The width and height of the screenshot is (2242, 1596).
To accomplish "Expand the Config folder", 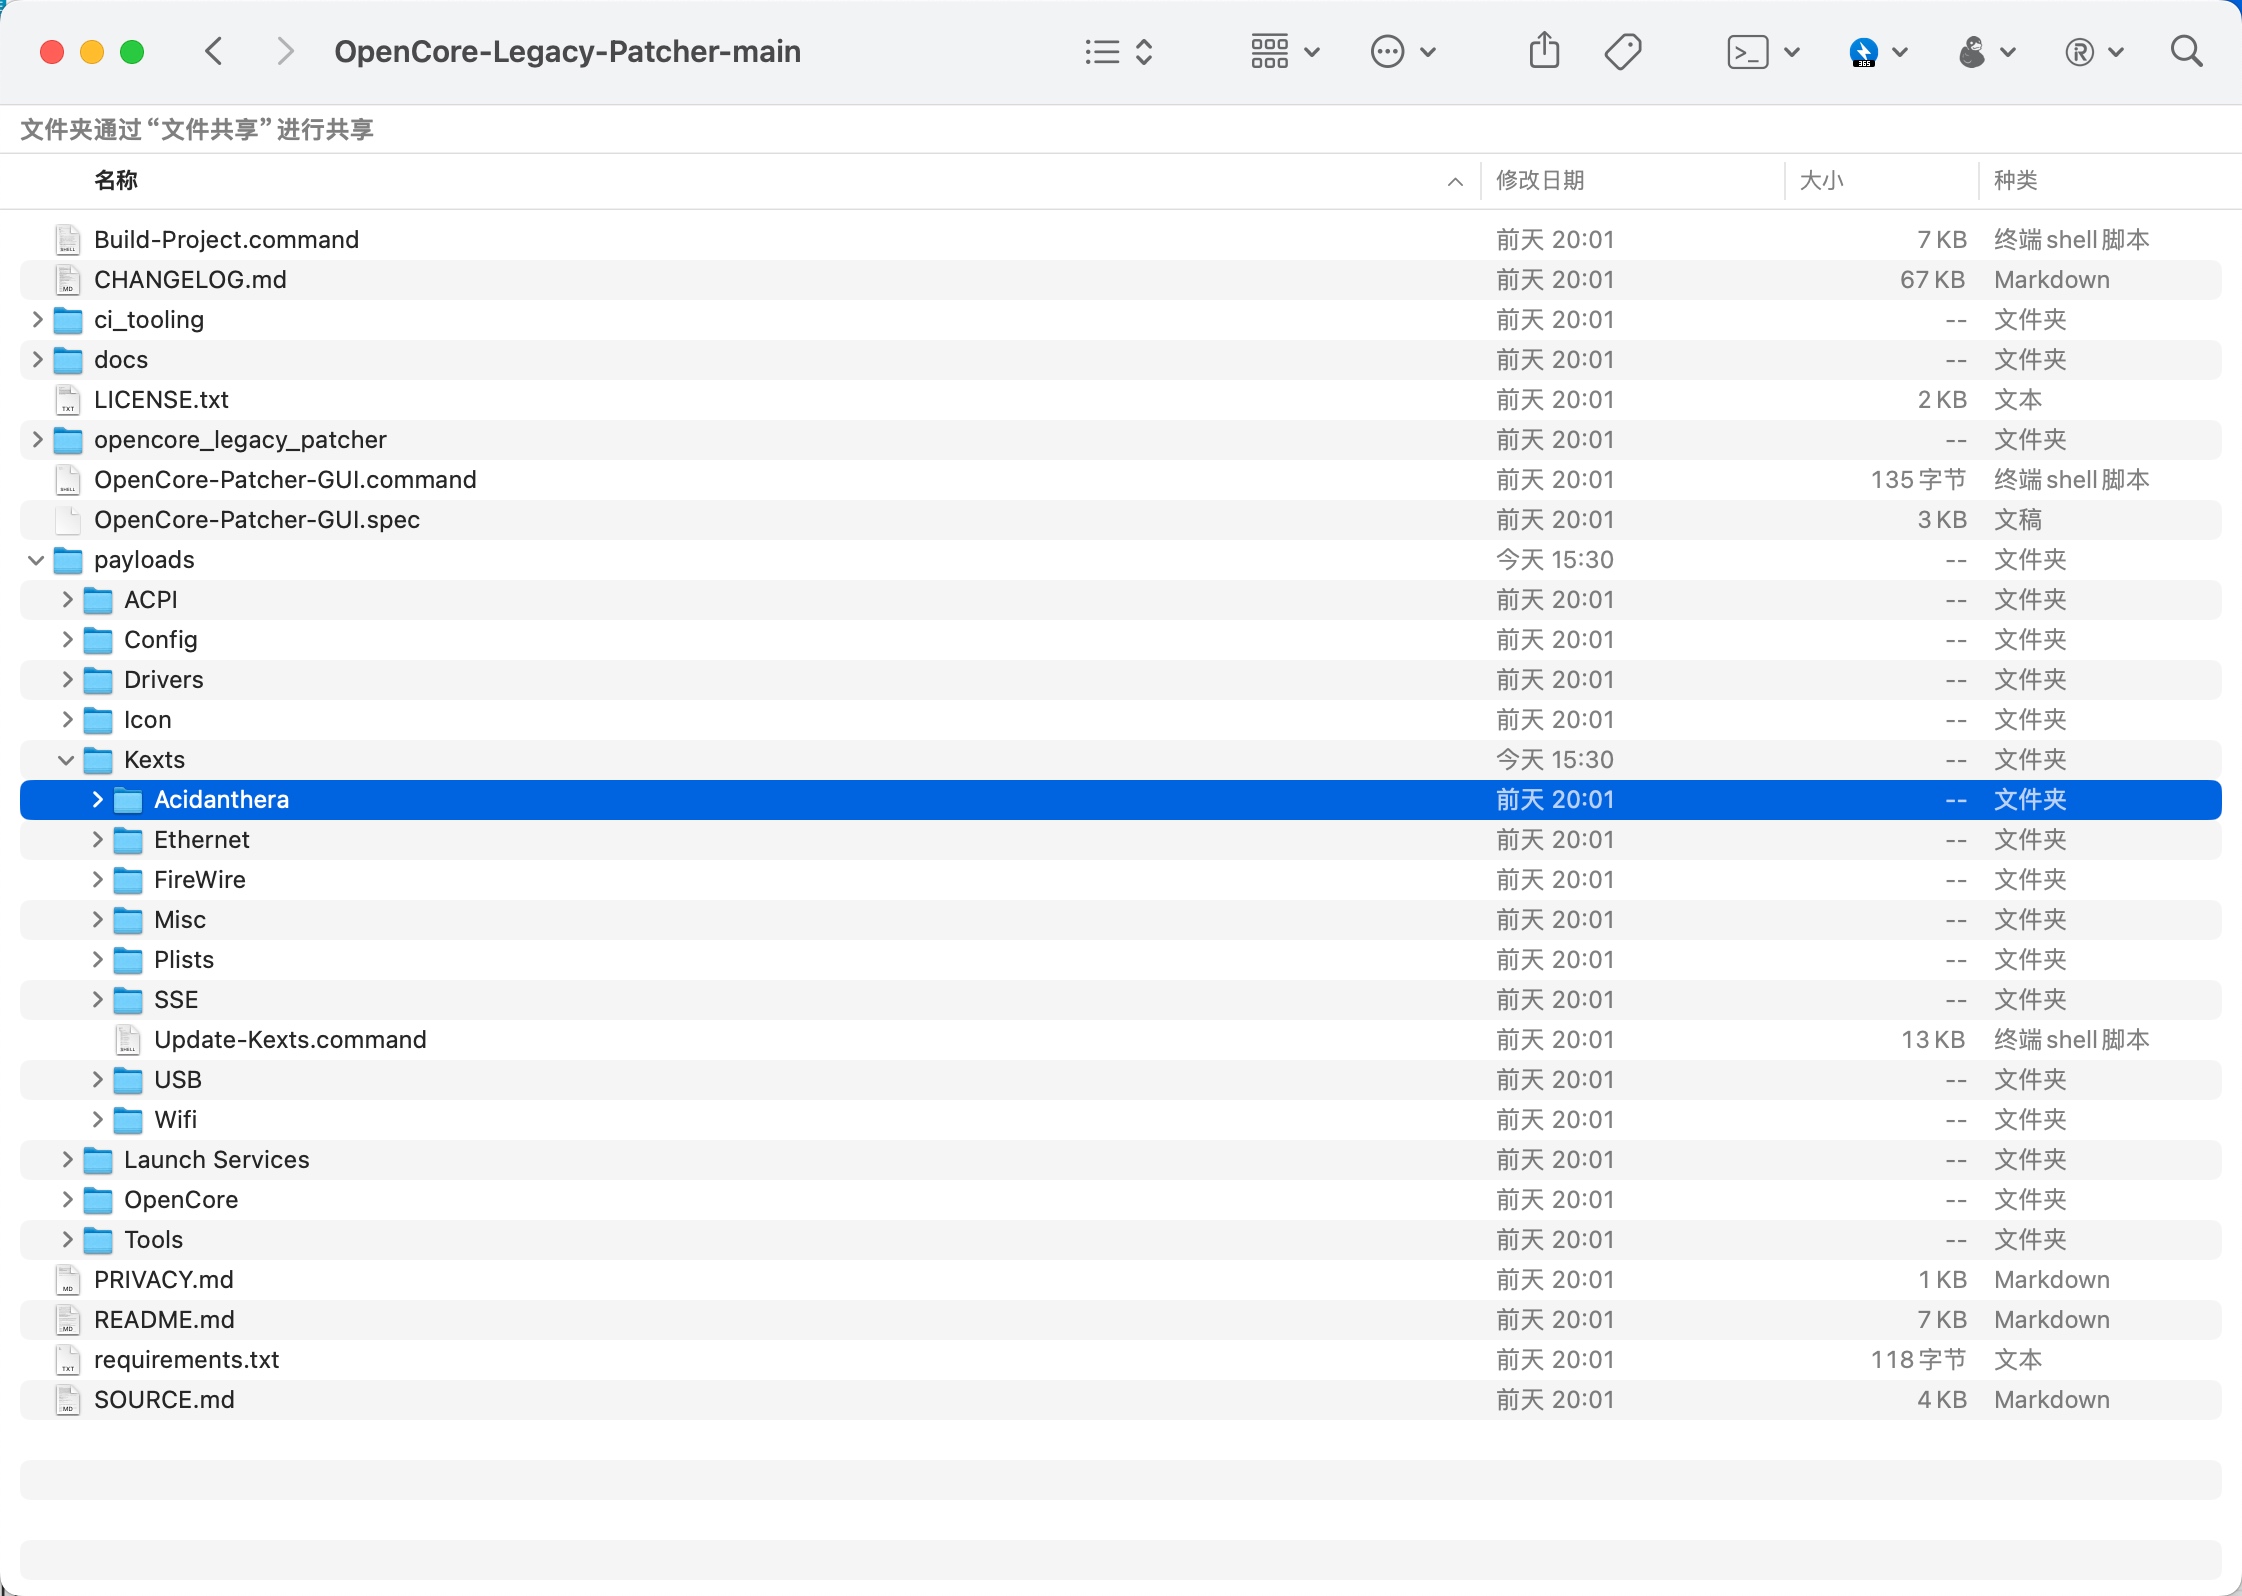I will (x=67, y=639).
